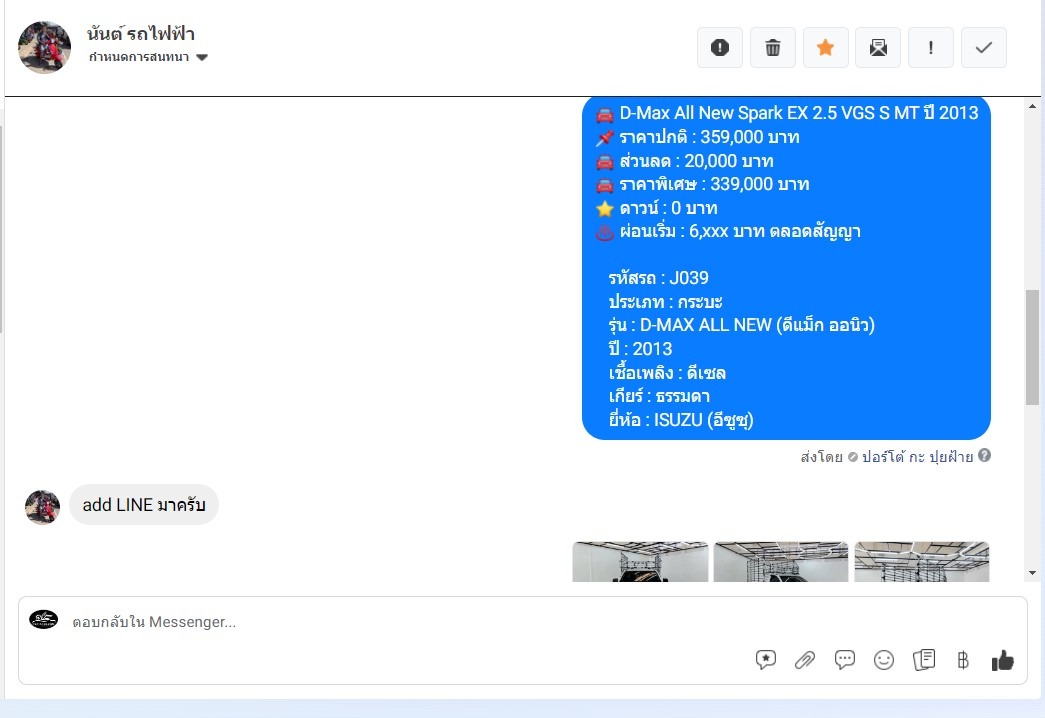Mark conversation done with the checkmark

(984, 47)
